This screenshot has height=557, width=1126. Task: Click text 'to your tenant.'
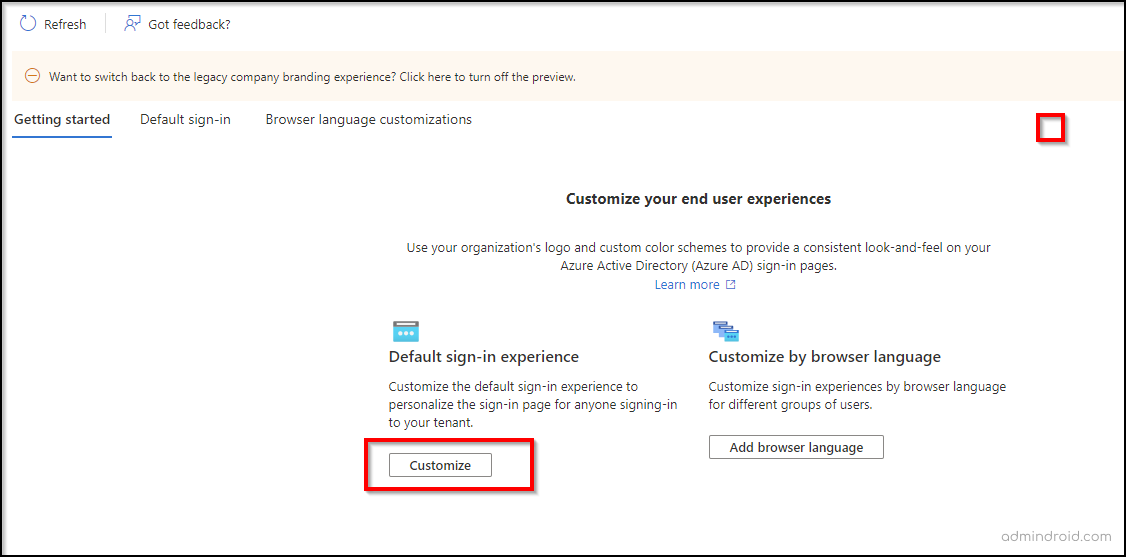pos(431,423)
